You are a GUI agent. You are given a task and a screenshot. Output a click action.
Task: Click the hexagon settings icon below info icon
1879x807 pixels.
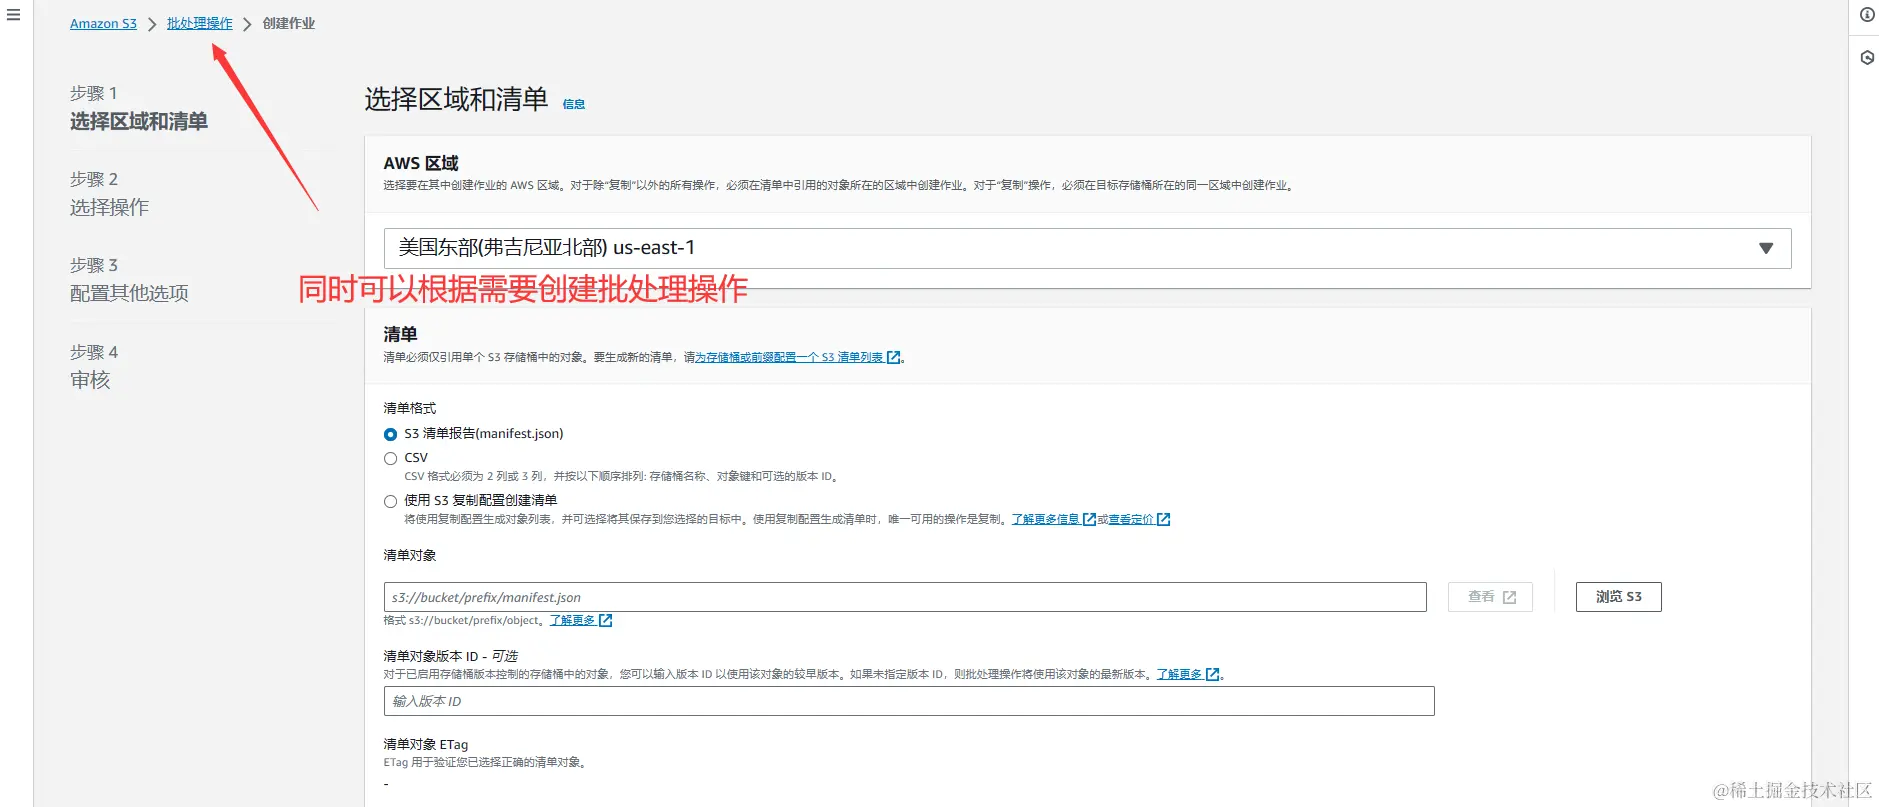1866,58
